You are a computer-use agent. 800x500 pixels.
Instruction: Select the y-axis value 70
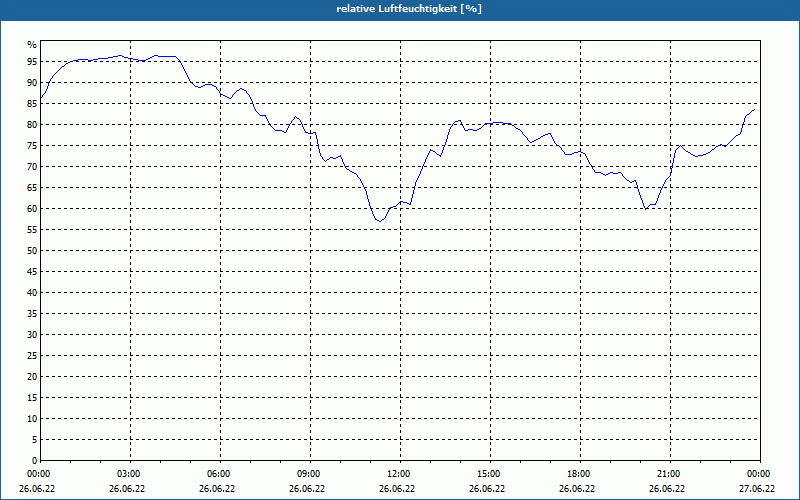tap(32, 167)
